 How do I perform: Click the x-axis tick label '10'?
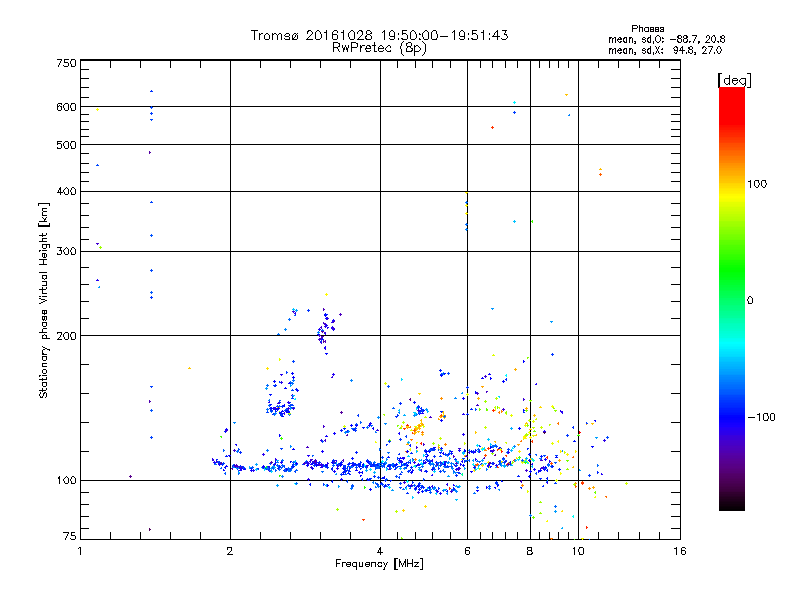click(578, 551)
